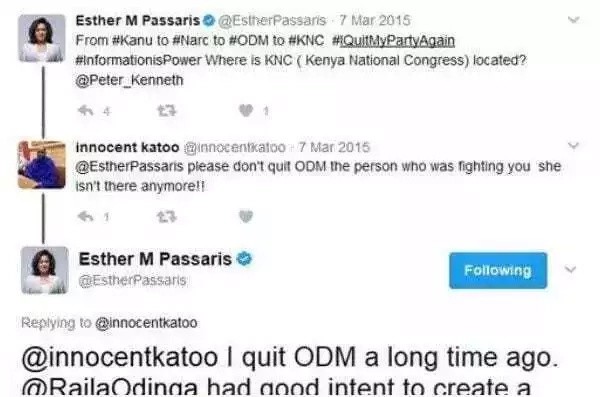Open innocent katoo's profile picture

(x=42, y=165)
